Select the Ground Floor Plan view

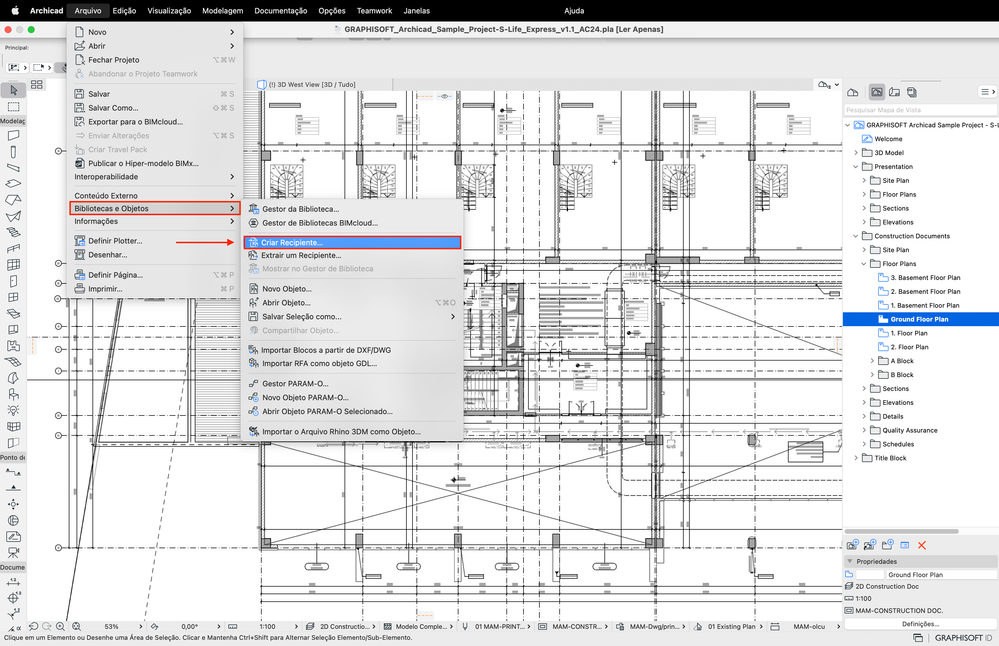(920, 319)
